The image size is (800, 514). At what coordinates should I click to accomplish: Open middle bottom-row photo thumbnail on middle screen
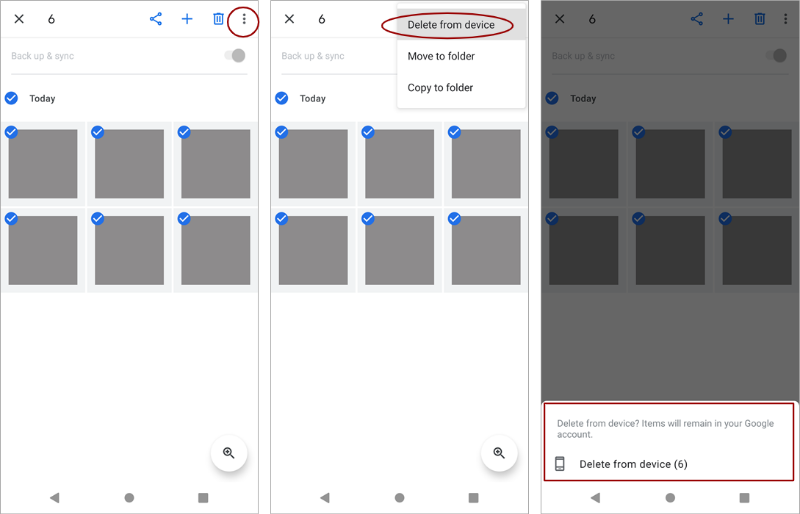click(400, 250)
